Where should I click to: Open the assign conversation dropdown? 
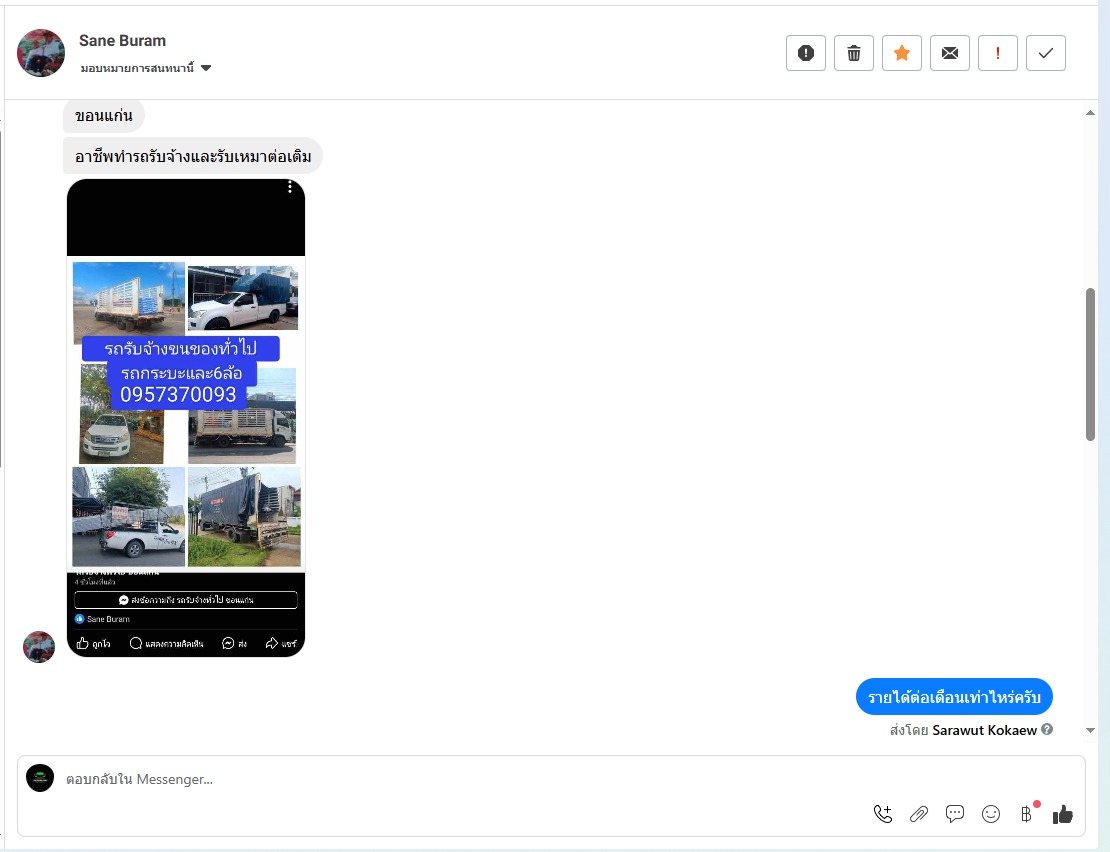[x=146, y=68]
